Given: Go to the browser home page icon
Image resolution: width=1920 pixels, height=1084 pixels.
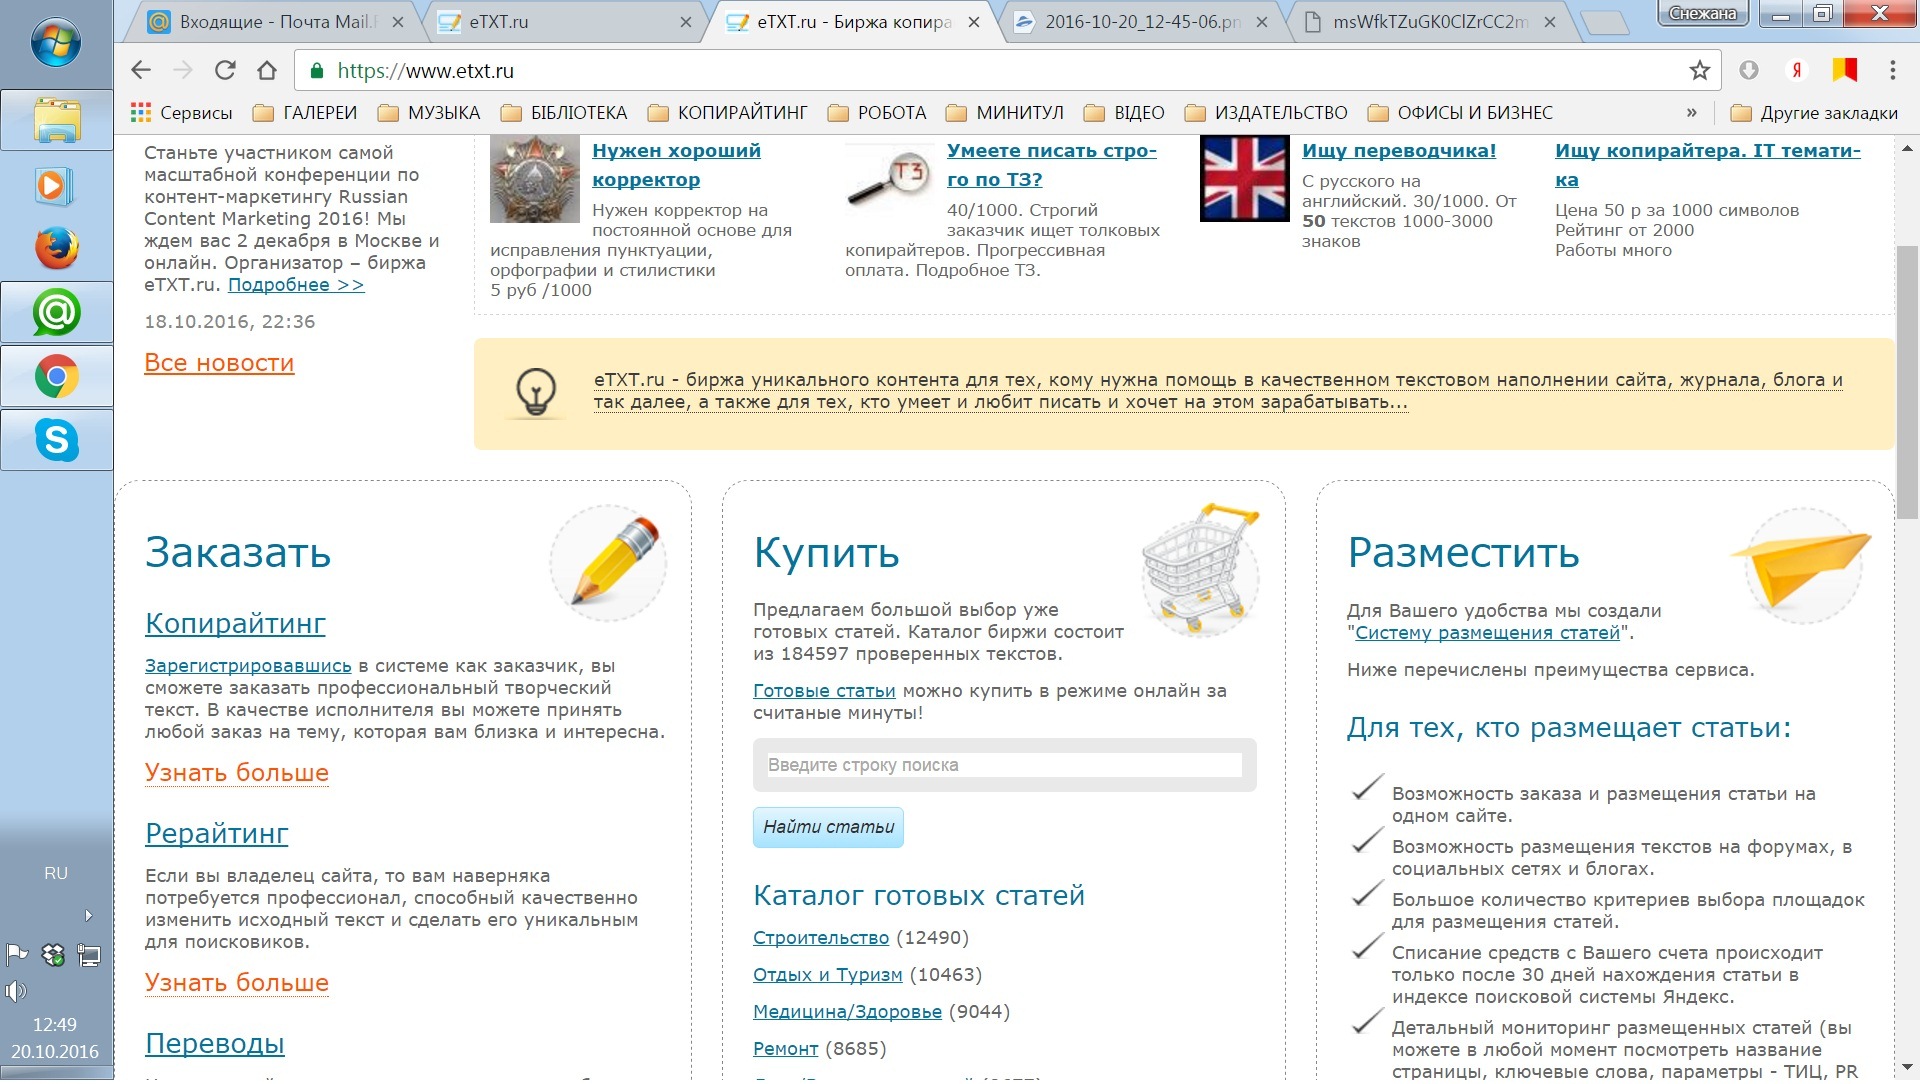Looking at the screenshot, I should tap(267, 70).
